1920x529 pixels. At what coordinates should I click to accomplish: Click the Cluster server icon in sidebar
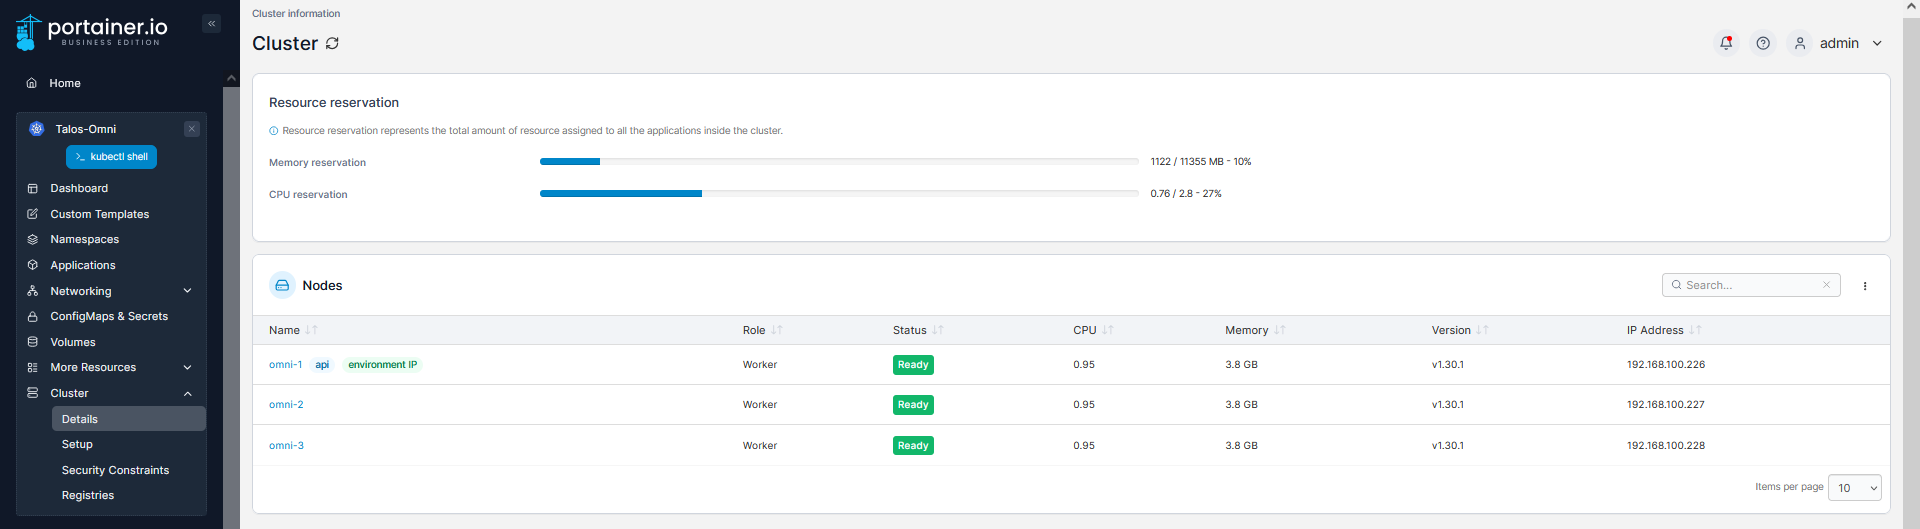32,393
